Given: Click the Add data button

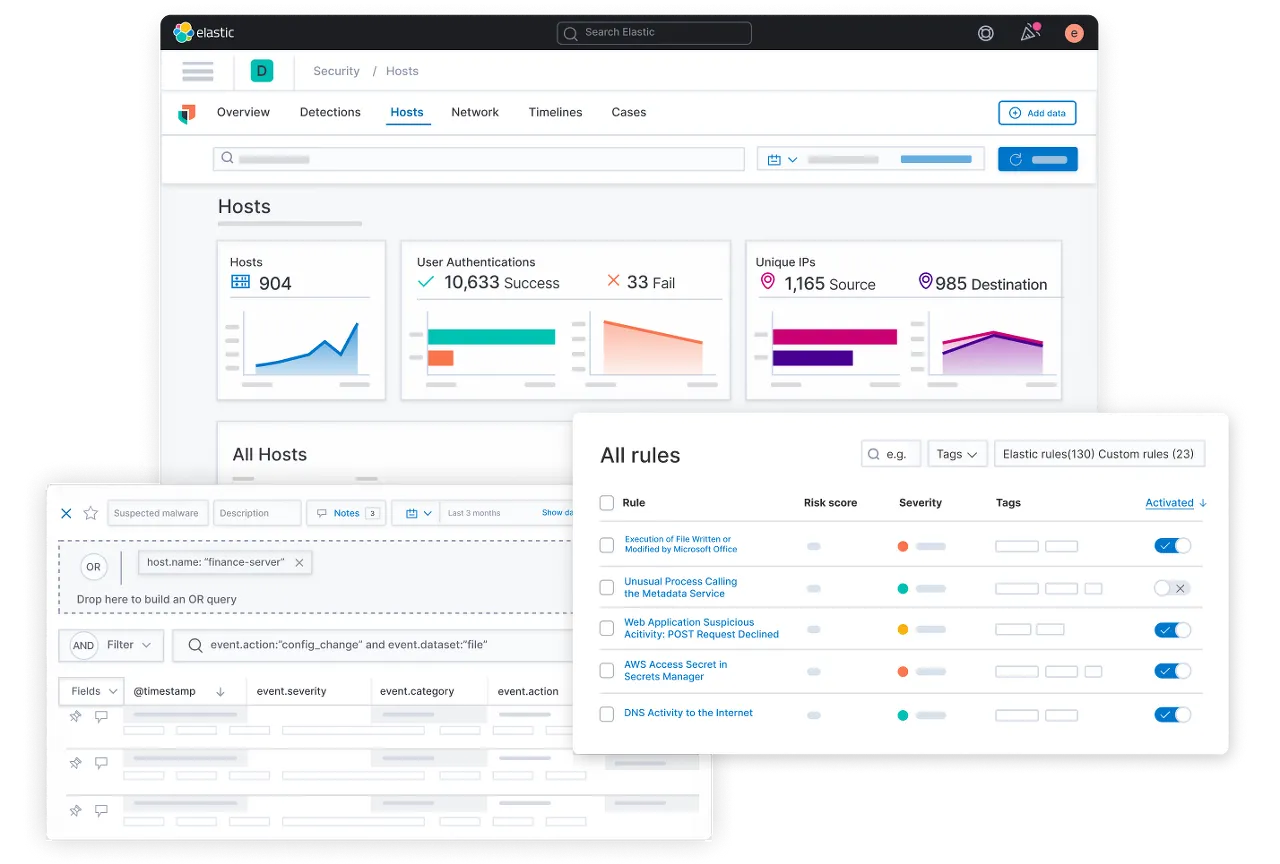Looking at the screenshot, I should (1037, 113).
